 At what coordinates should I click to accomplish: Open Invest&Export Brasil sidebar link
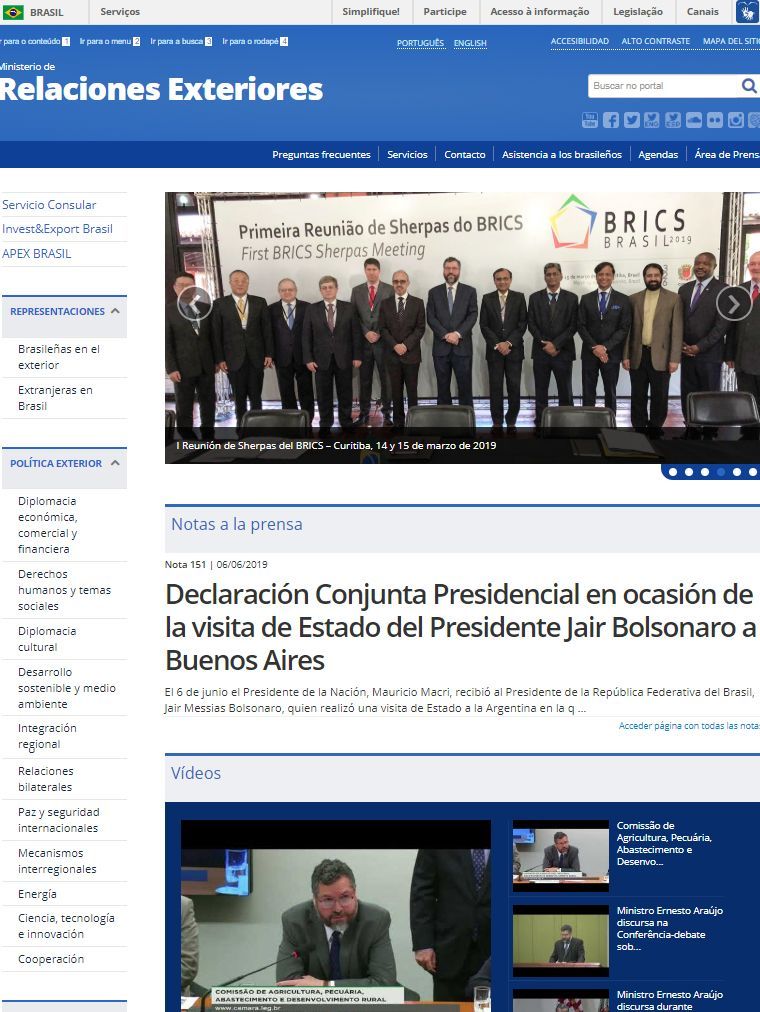[57, 229]
